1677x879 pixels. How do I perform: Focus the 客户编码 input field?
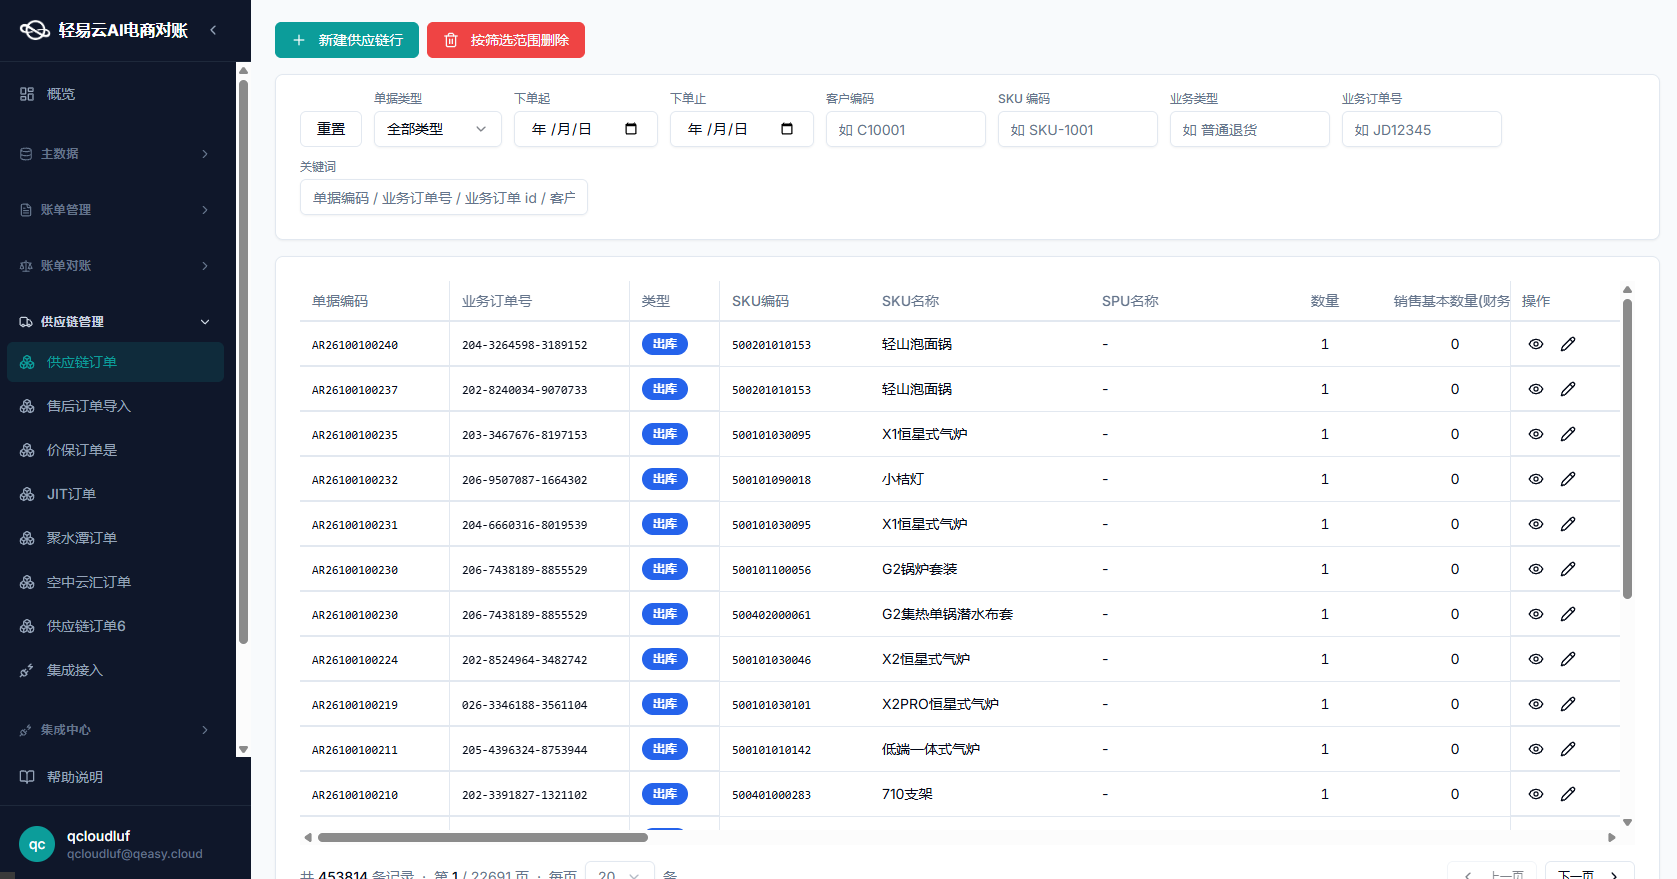(x=906, y=129)
